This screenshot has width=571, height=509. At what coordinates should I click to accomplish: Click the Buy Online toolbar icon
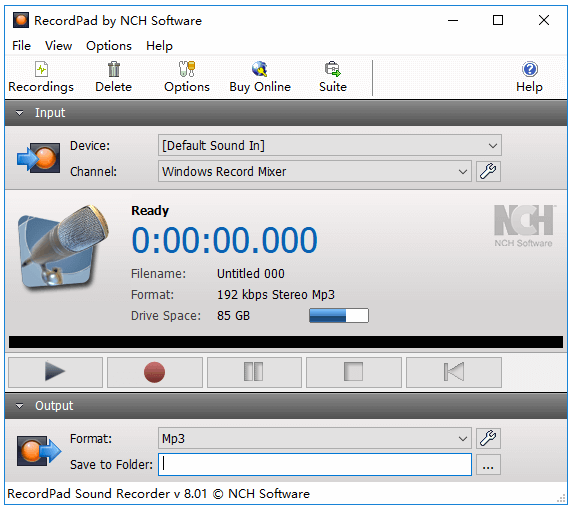[x=260, y=69]
